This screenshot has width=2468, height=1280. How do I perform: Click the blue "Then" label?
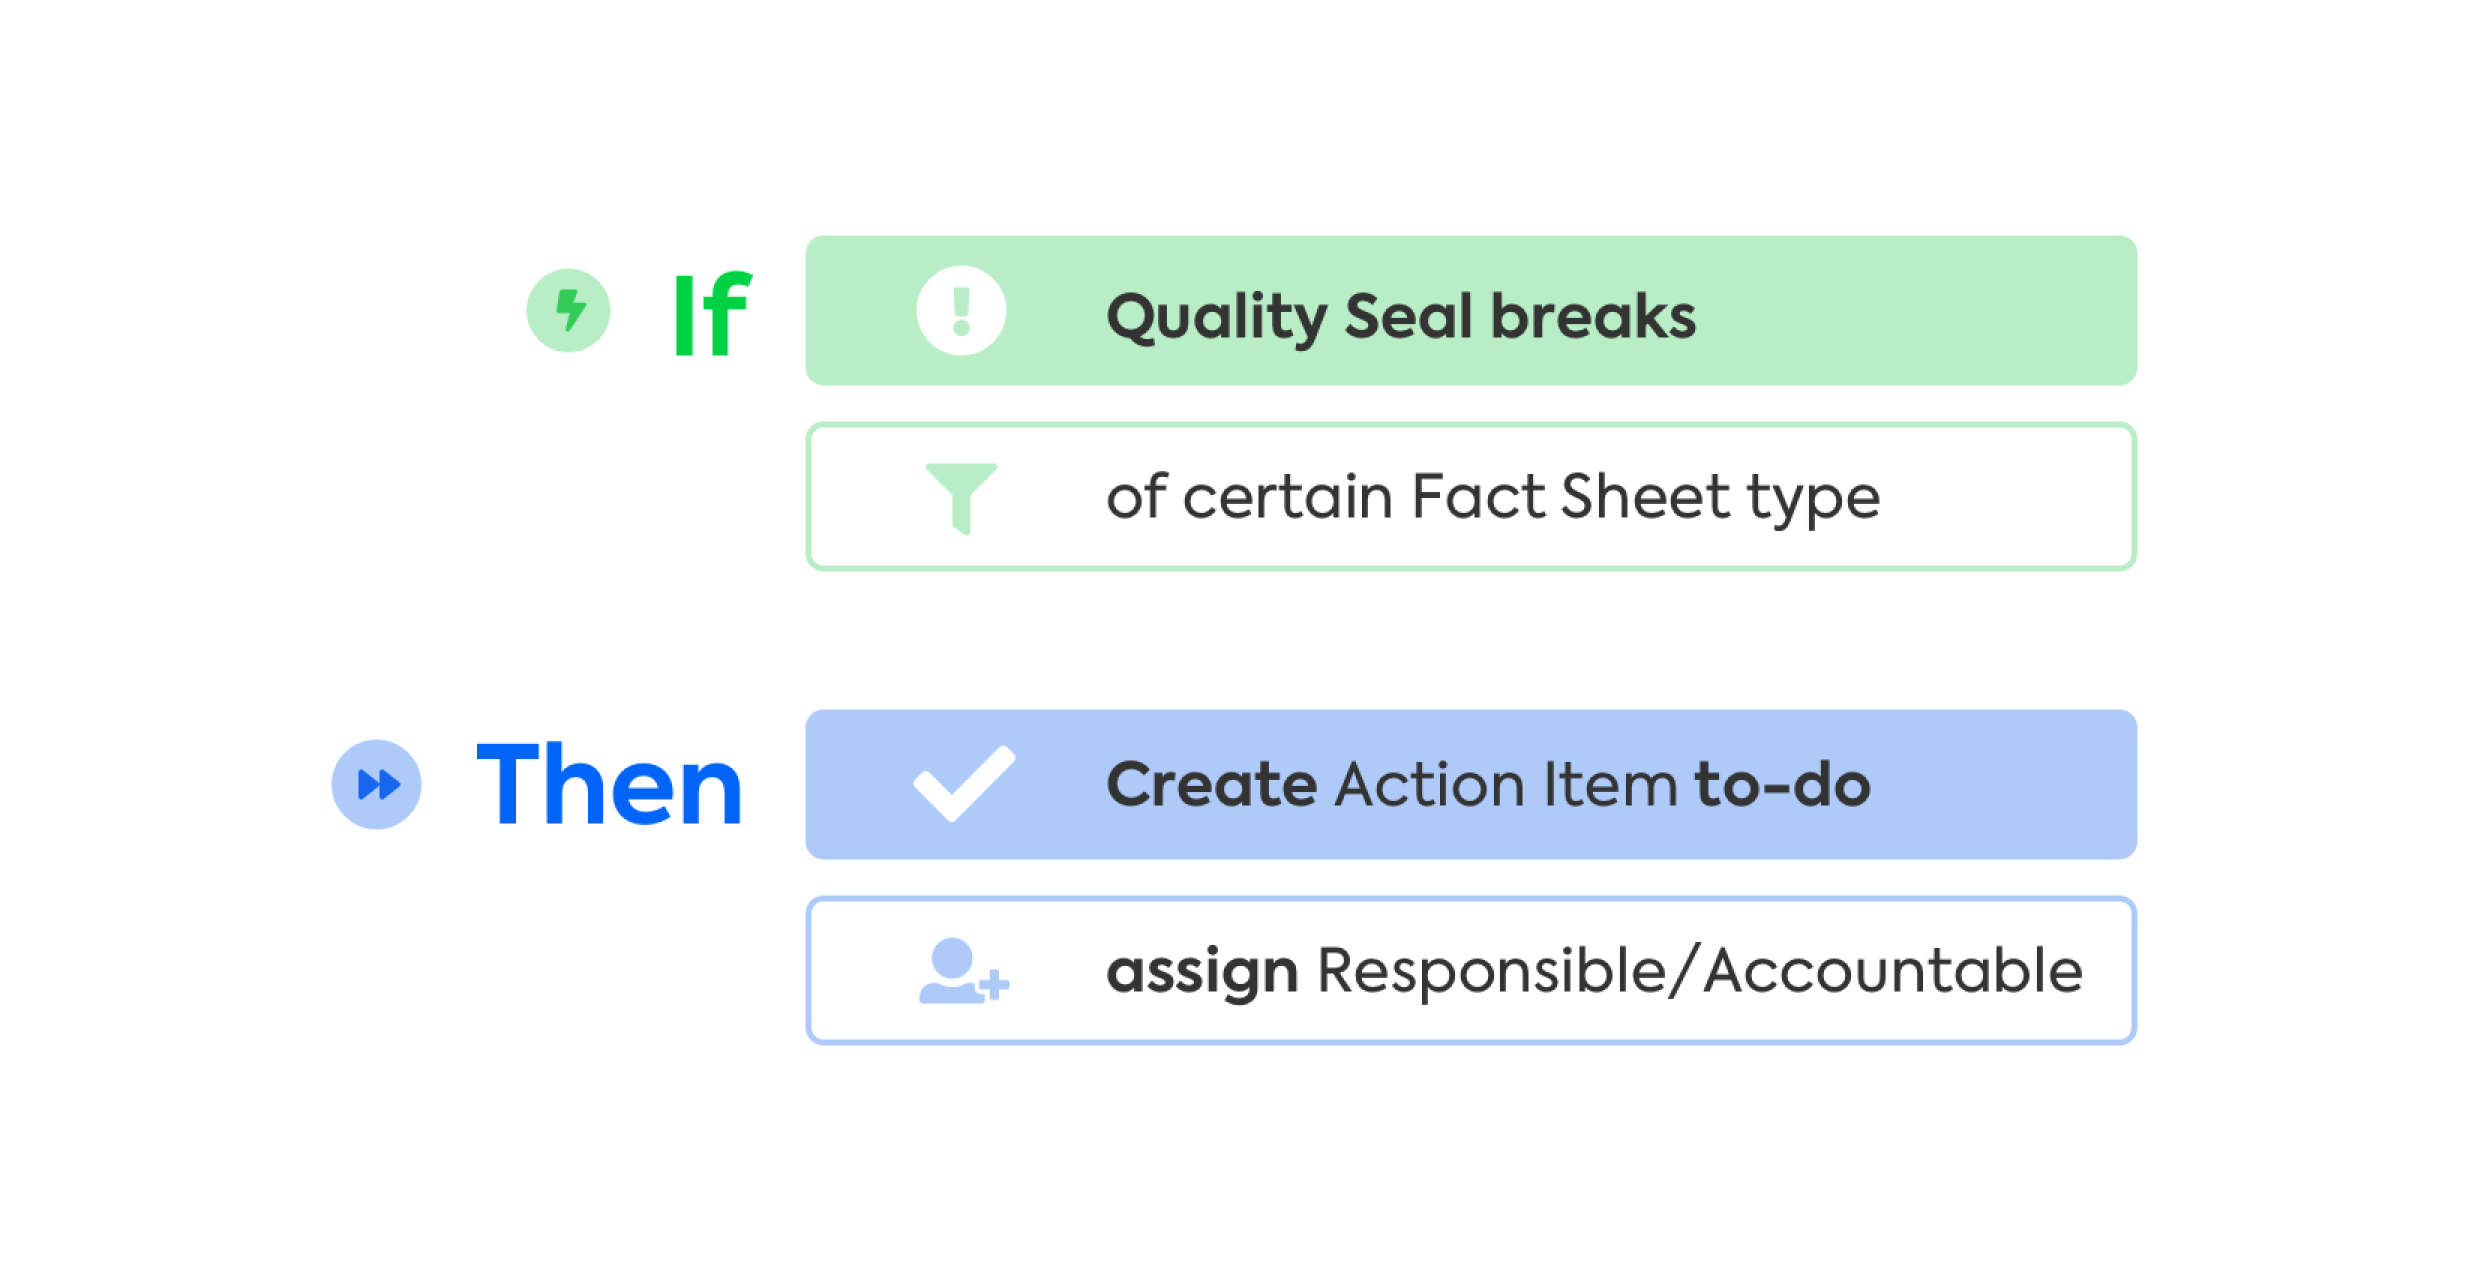click(x=609, y=786)
